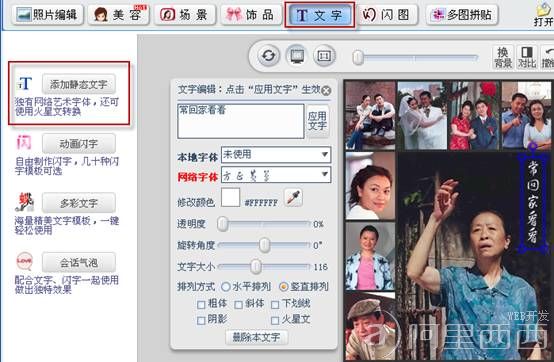Click the white 修改颜色 color swatch
Image resolution: width=554 pixels, height=362 pixels.
230,197
